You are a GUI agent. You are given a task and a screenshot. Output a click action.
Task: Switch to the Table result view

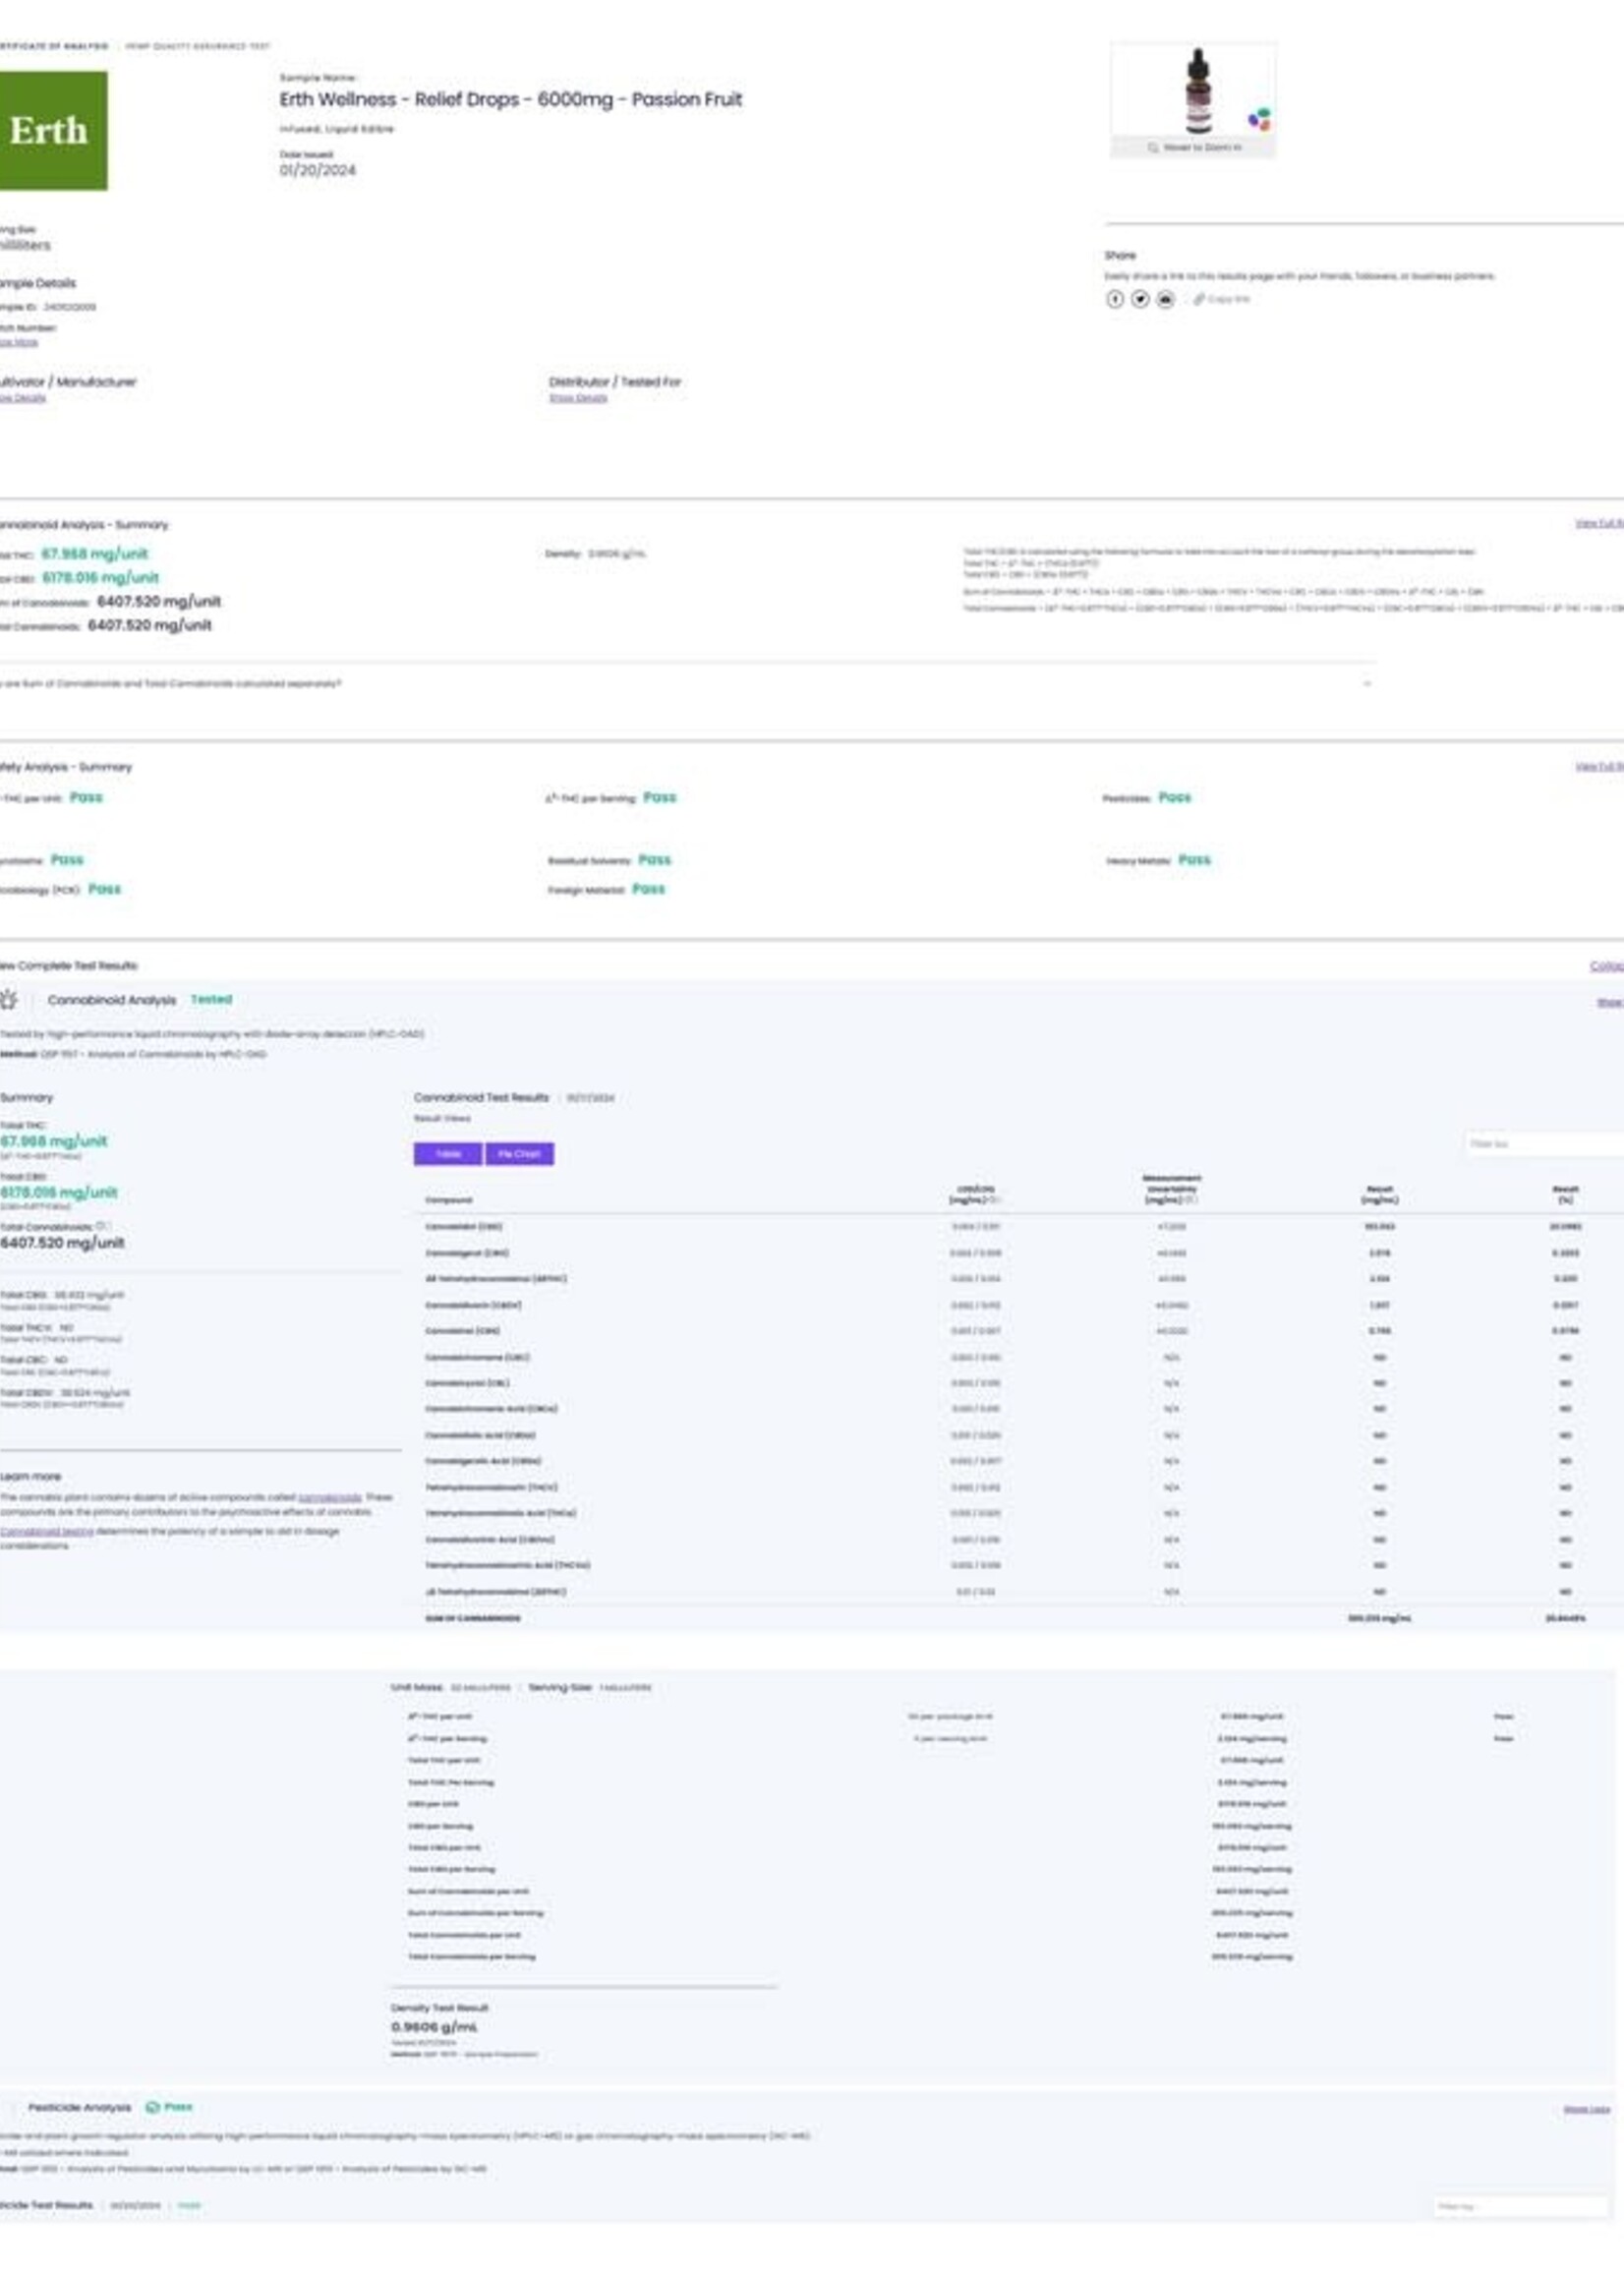click(448, 1154)
